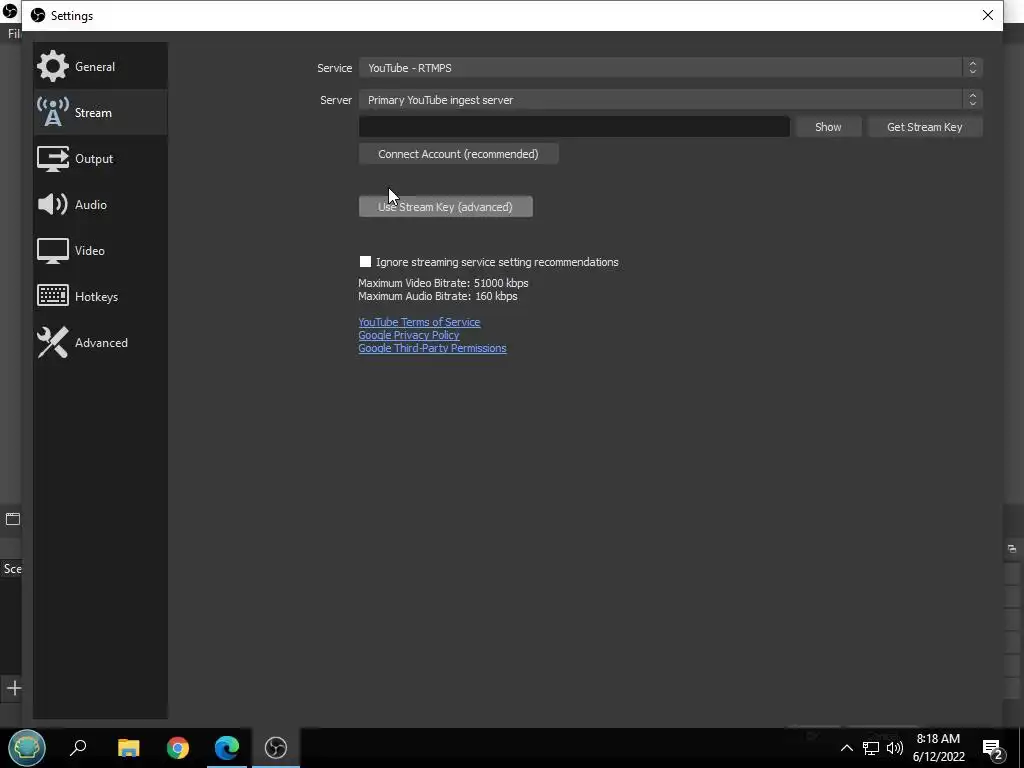Click the Server dropdown arrow stepper
The width and height of the screenshot is (1024, 768).
[972, 100]
